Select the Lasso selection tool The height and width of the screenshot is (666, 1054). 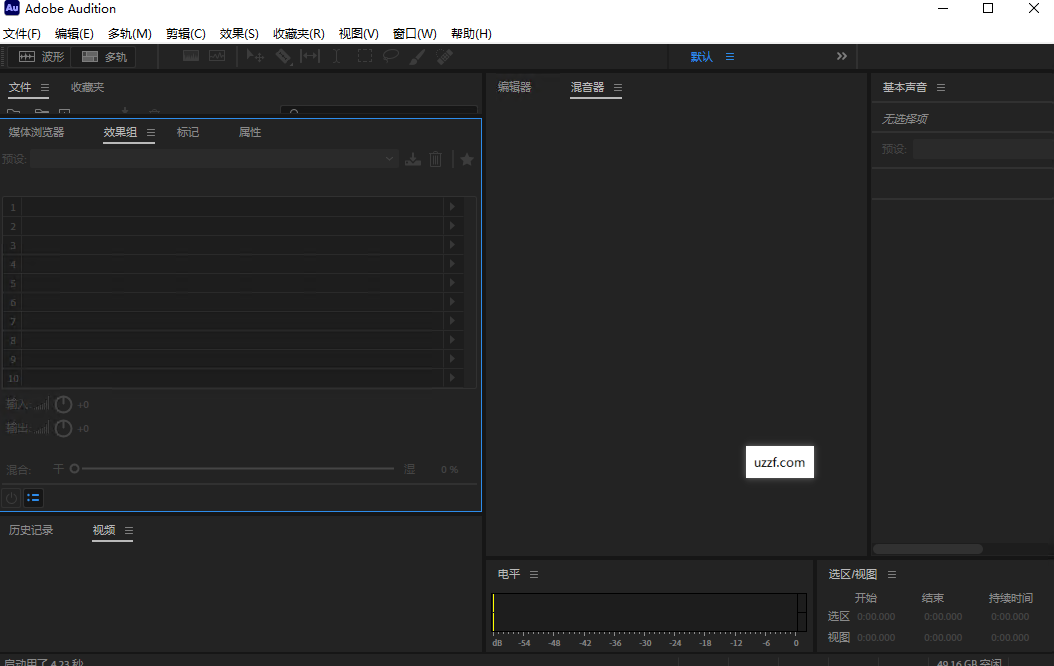point(389,57)
